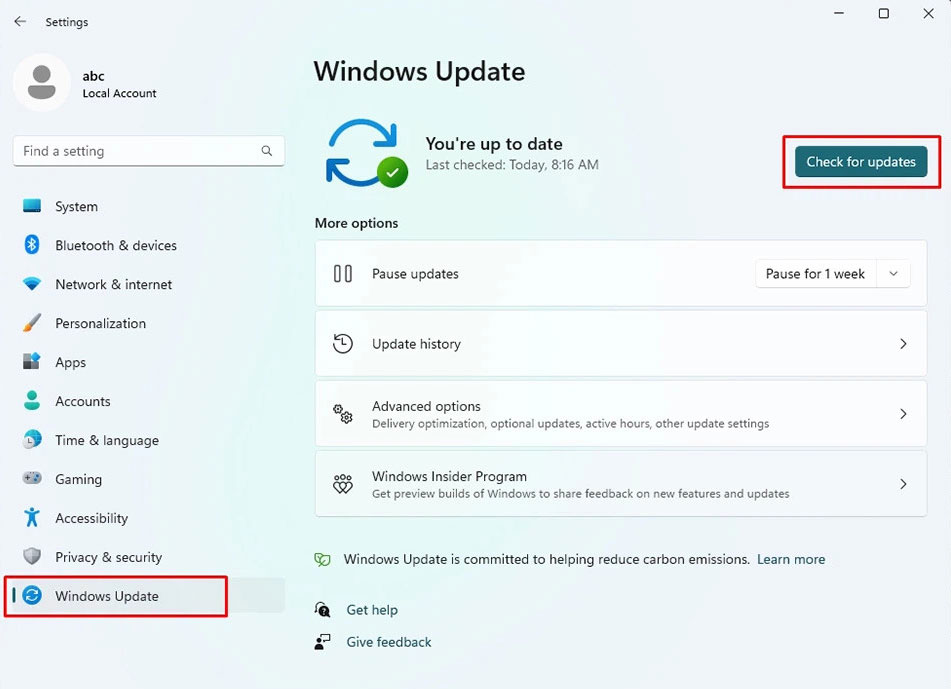Click the Give feedback link
The height and width of the screenshot is (689, 951).
click(x=387, y=642)
